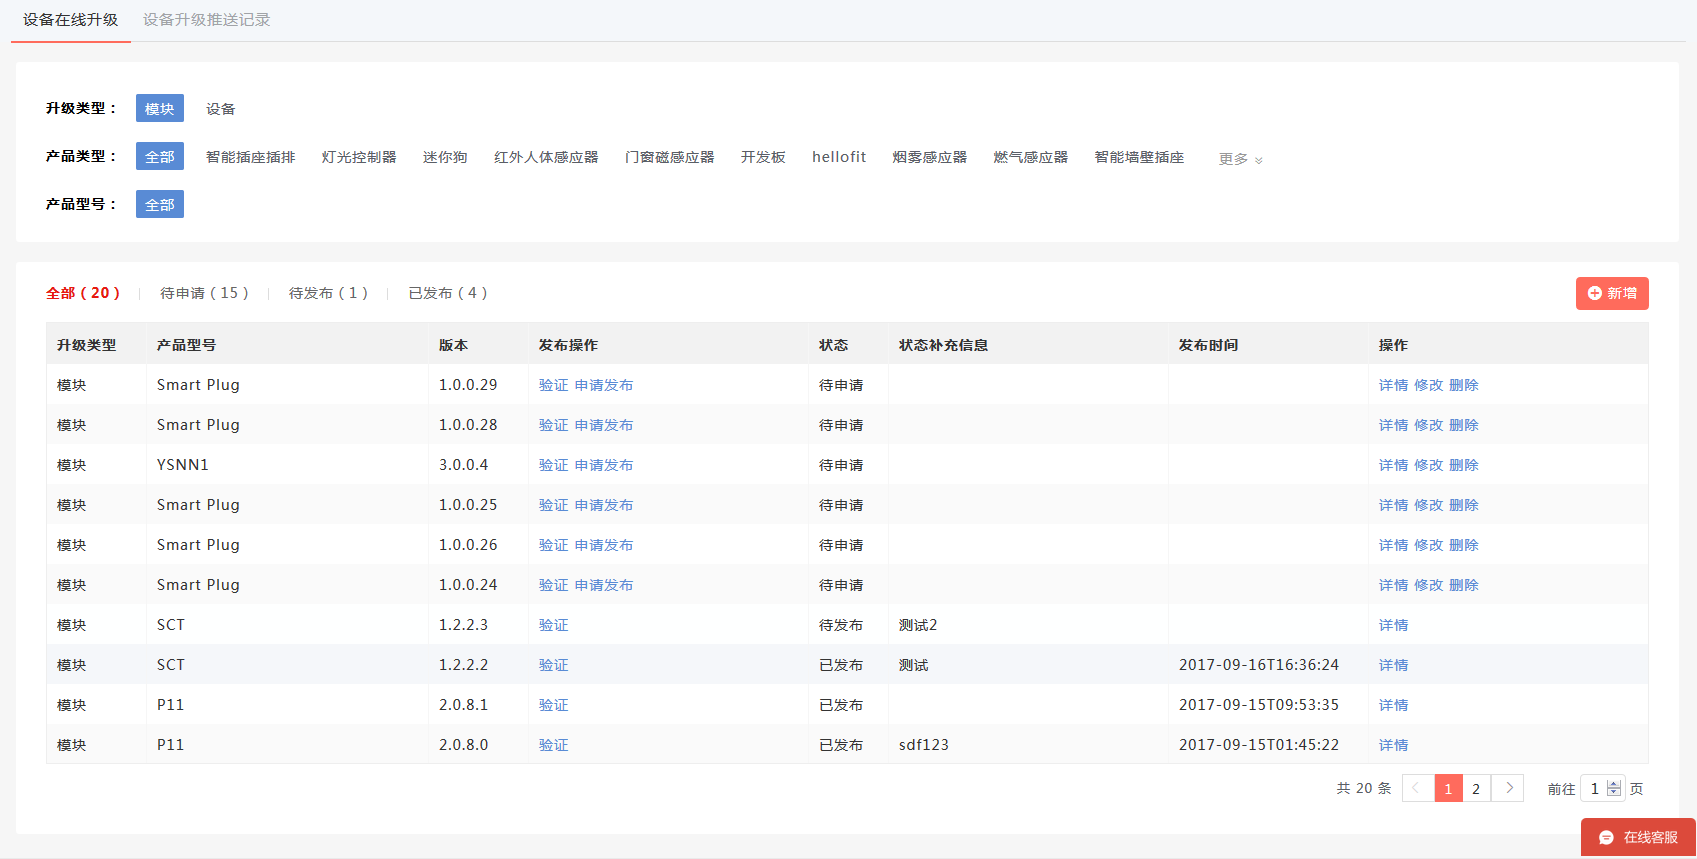The height and width of the screenshot is (859, 1697).
Task: Click 申请发布 for version 1.0.0.25
Action: pos(604,505)
